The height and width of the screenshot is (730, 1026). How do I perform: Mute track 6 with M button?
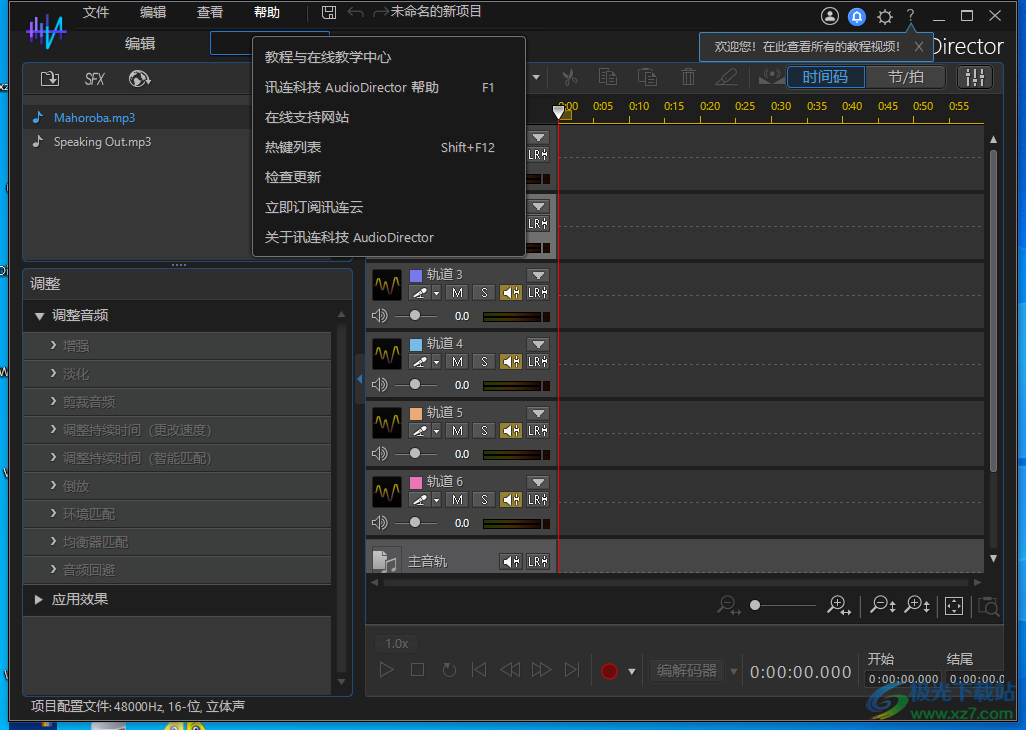click(x=457, y=500)
